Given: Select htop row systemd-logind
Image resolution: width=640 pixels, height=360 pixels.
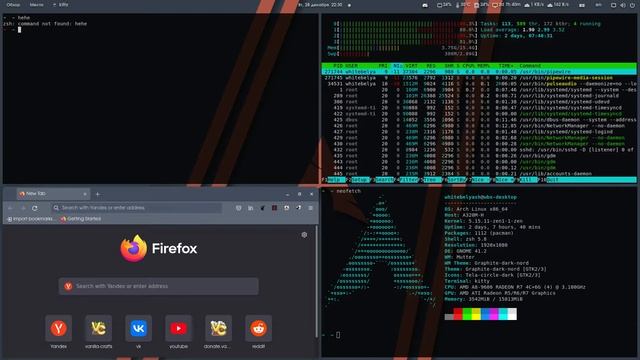Looking at the screenshot, I should click(x=479, y=132).
